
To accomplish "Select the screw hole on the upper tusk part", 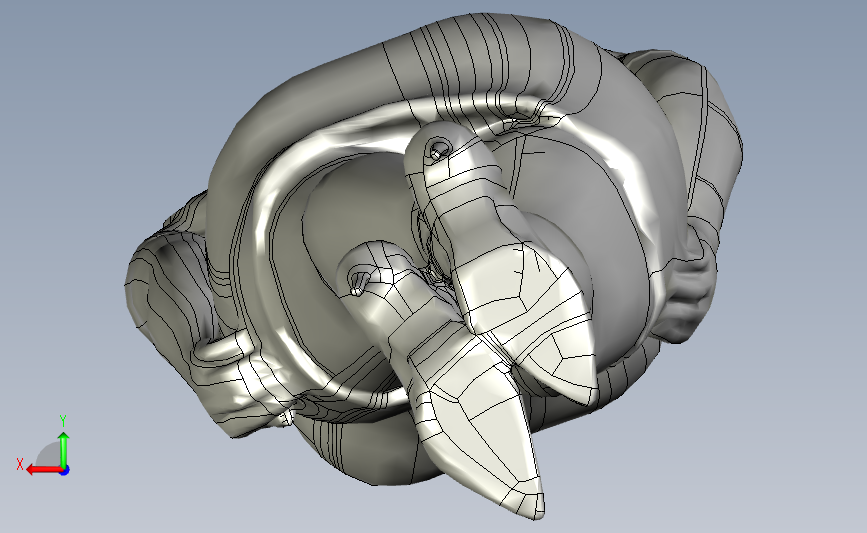I will pos(438,149).
